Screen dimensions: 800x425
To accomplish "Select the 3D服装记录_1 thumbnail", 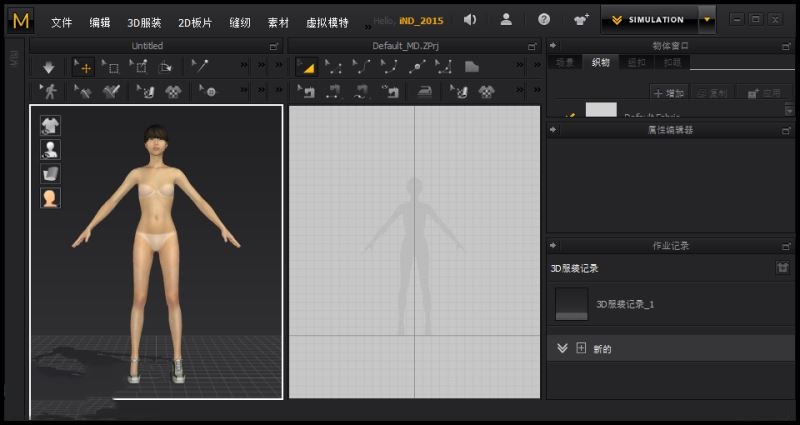I will [x=572, y=304].
